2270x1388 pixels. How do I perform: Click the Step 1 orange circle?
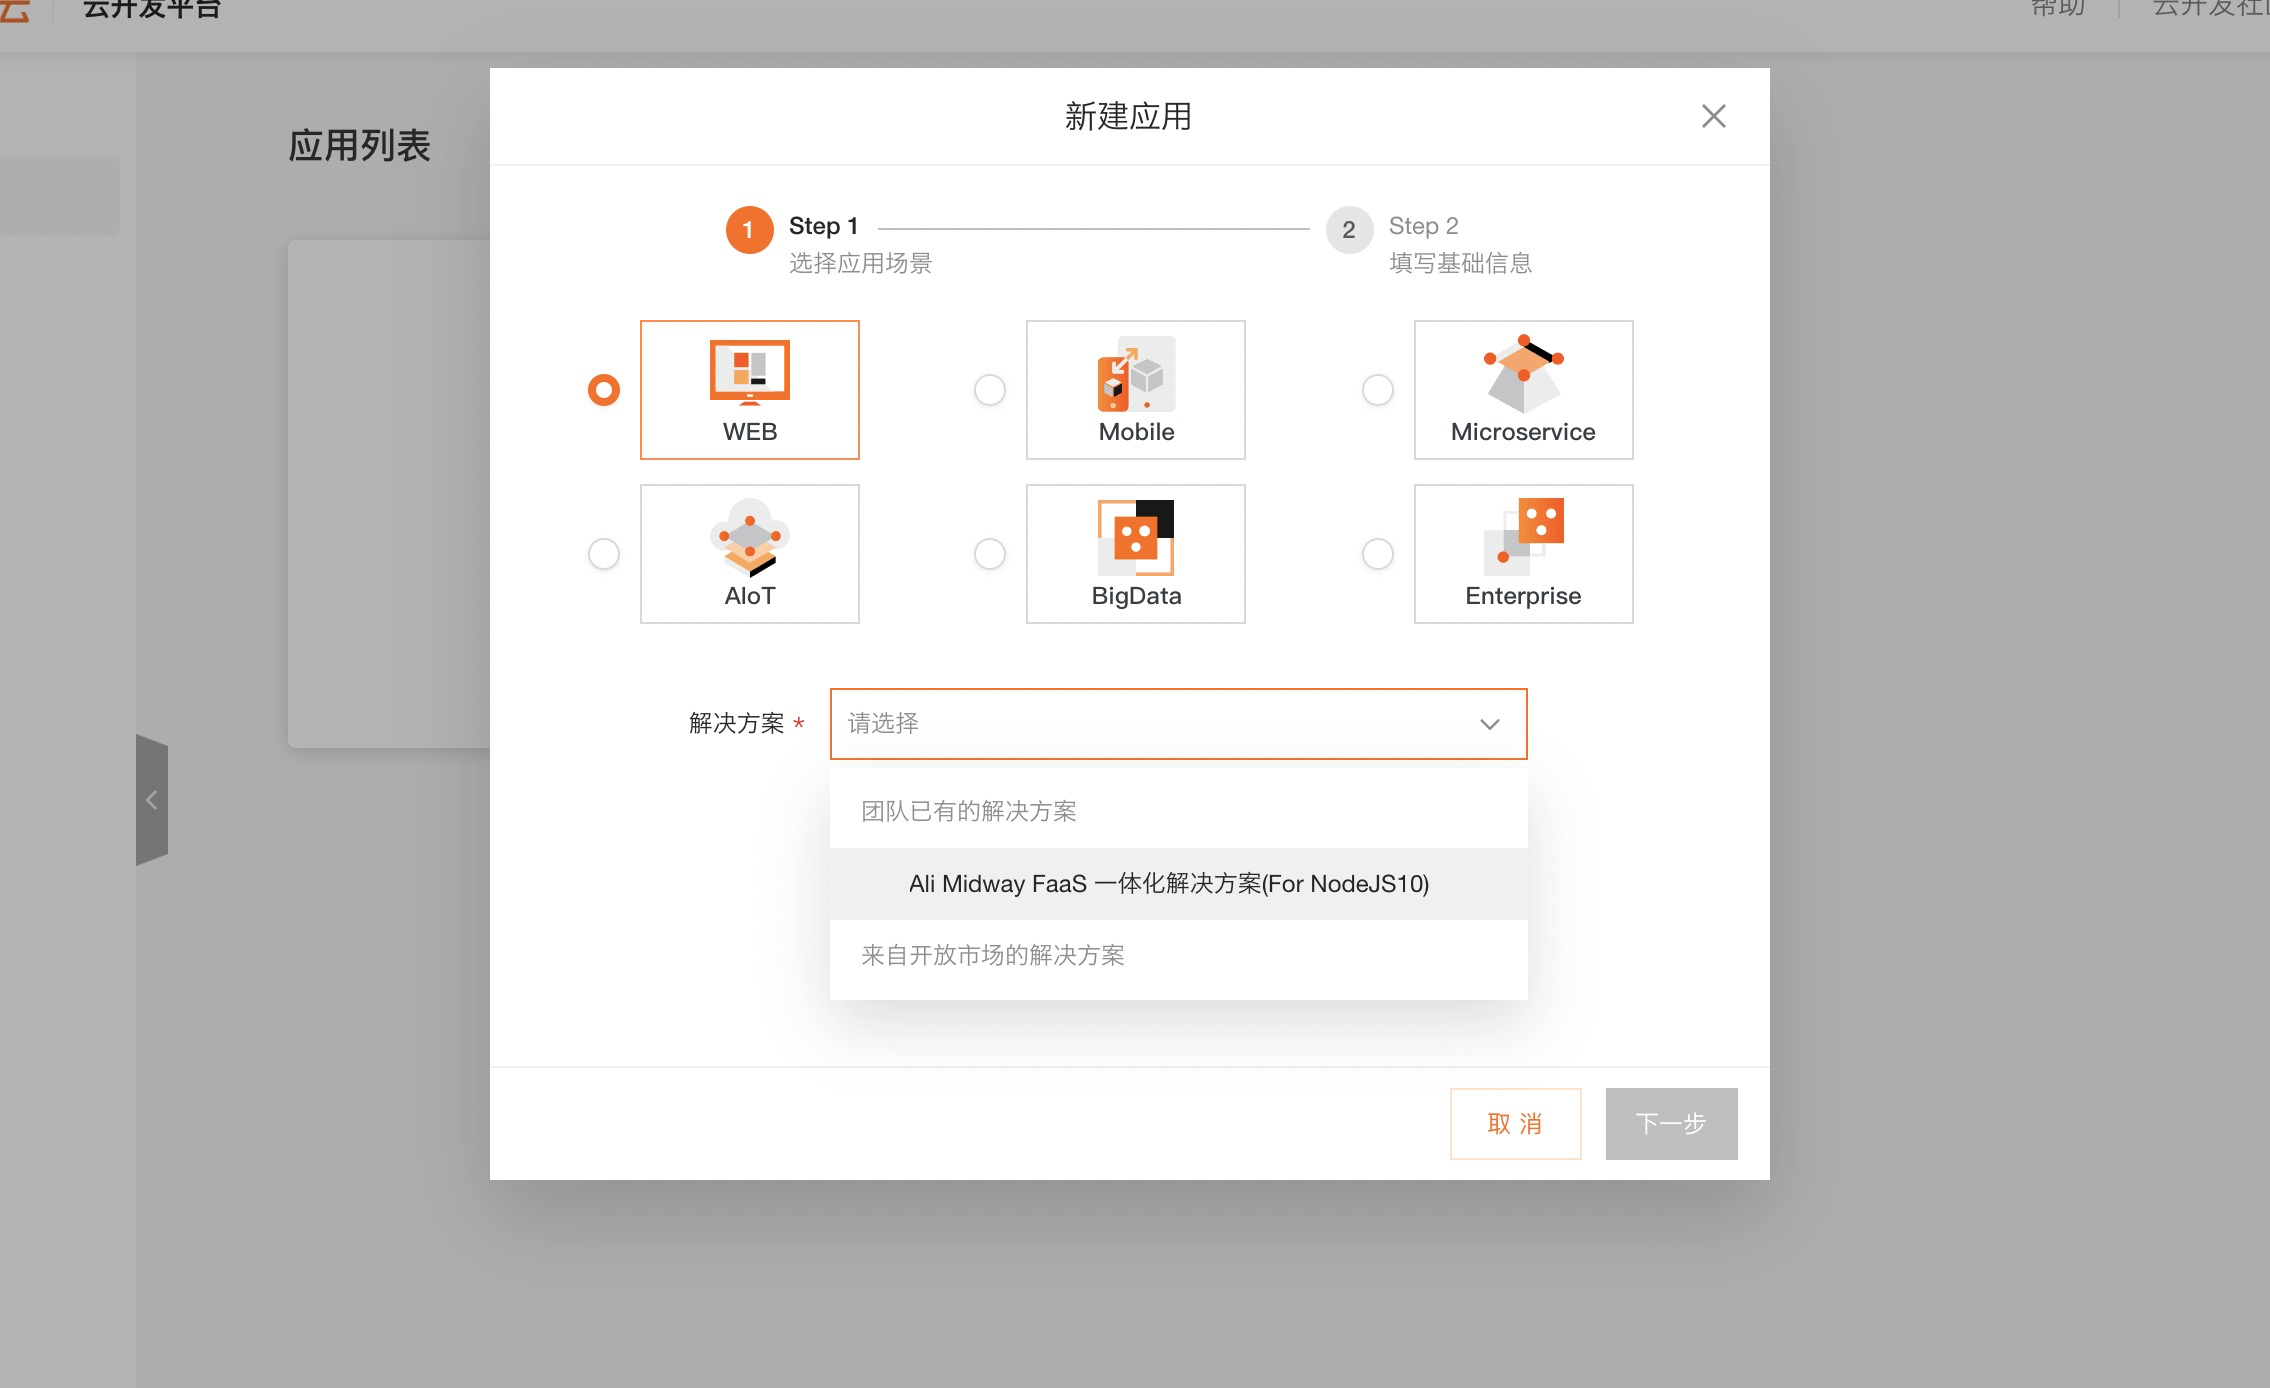coord(748,230)
